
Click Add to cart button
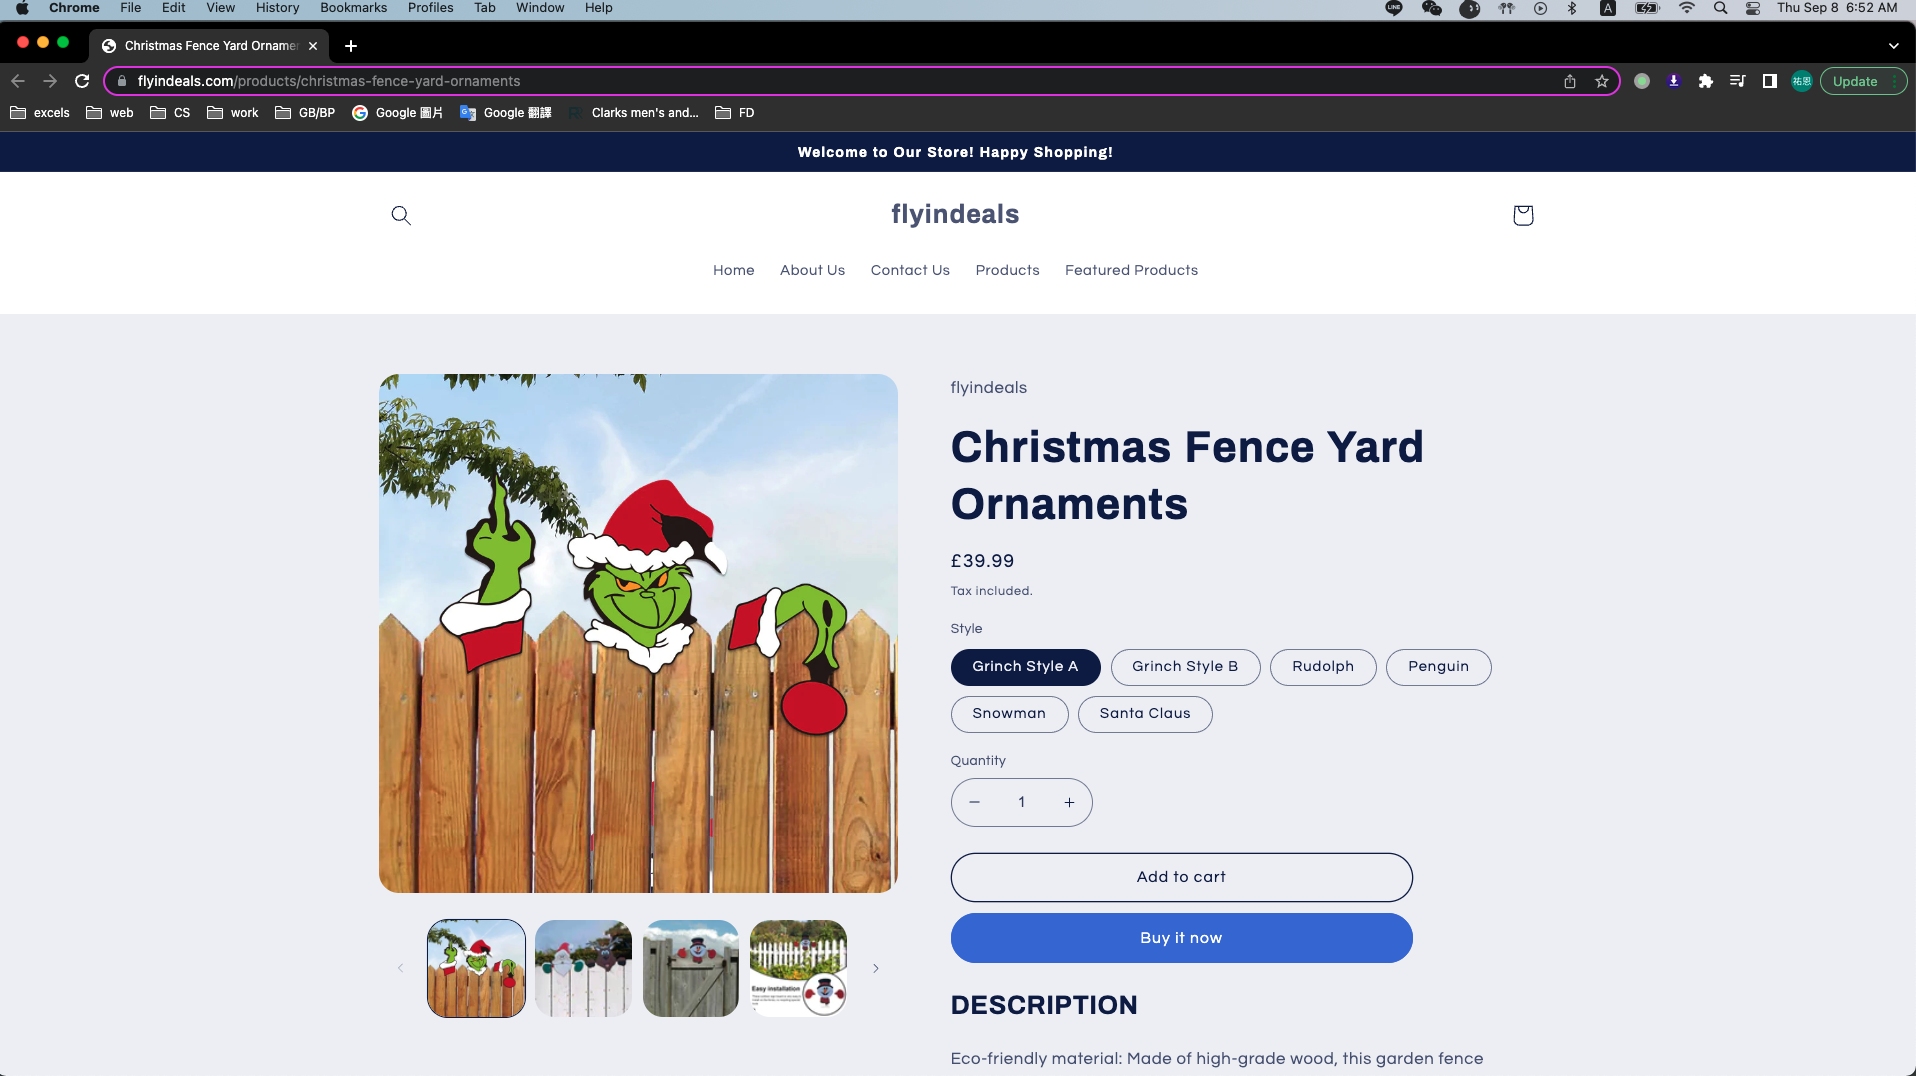coord(1181,877)
